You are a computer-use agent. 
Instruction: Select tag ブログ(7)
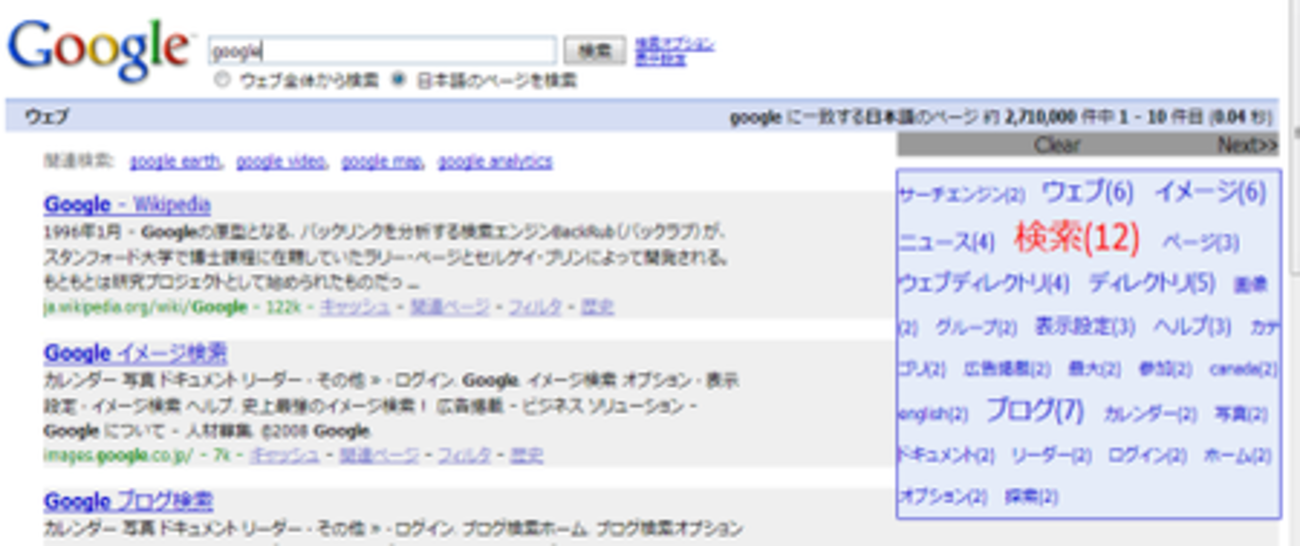pyautogui.click(x=1035, y=410)
